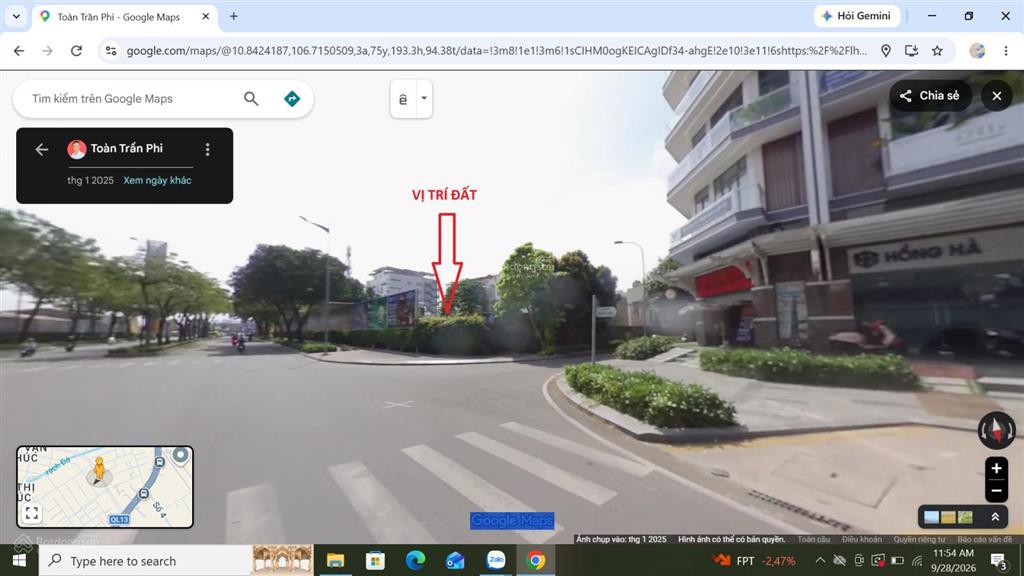Click the ê input tools button
The height and width of the screenshot is (576, 1024).
tap(403, 99)
